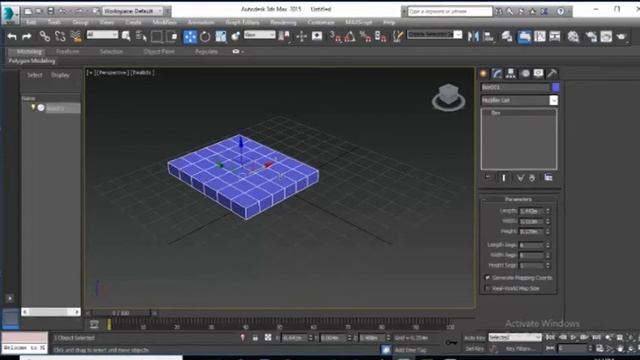
Task: Switch to the Select and Scale tool
Action: [221, 37]
